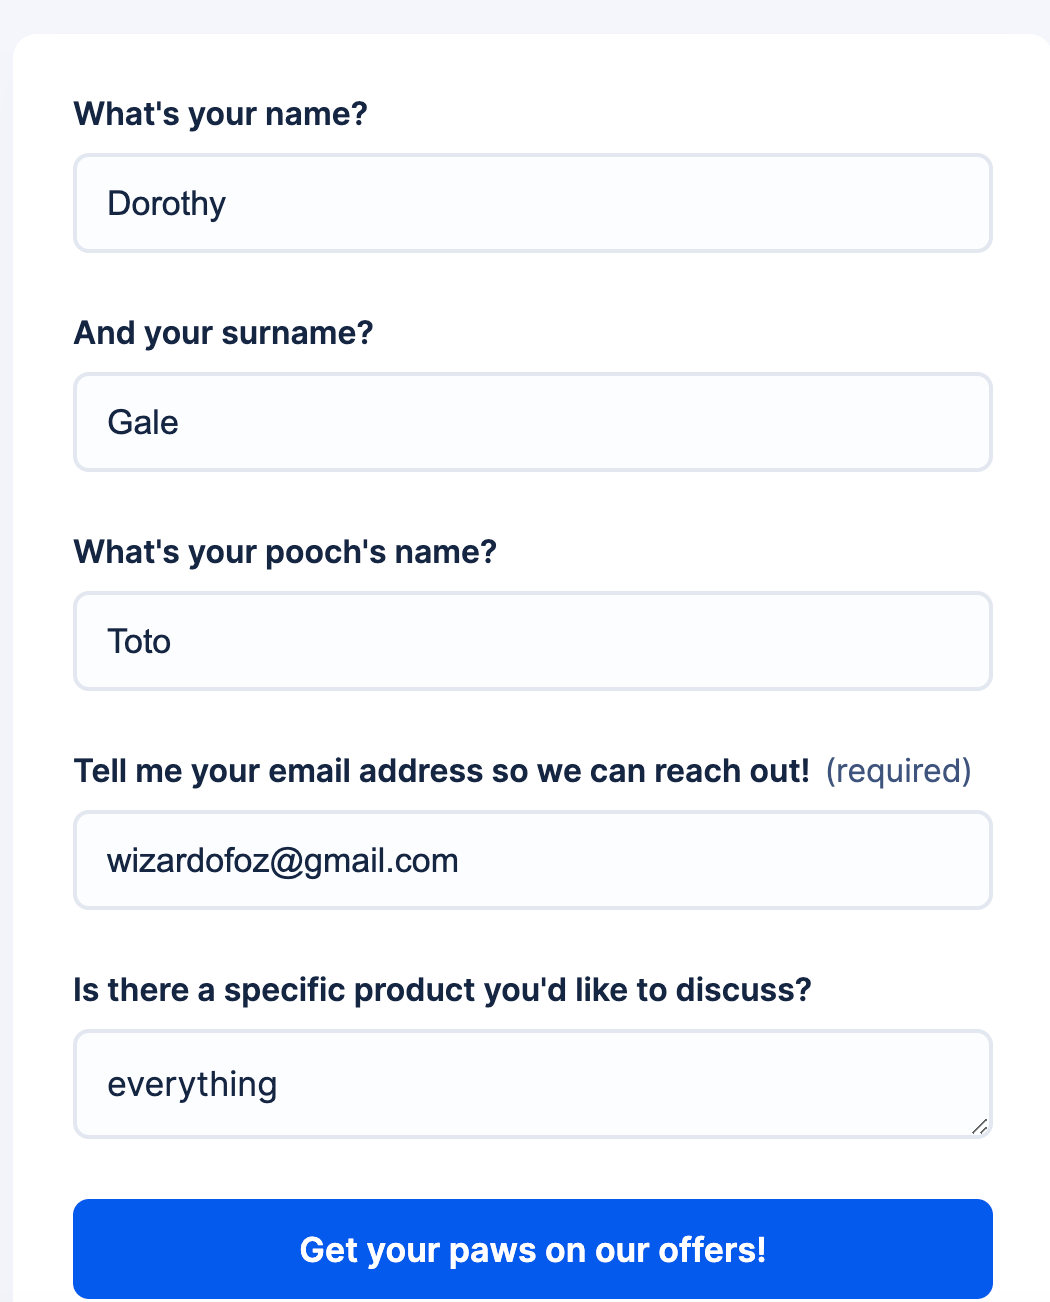Select the pooch's name input box
Screen dimensions: 1050x1302
(532, 641)
